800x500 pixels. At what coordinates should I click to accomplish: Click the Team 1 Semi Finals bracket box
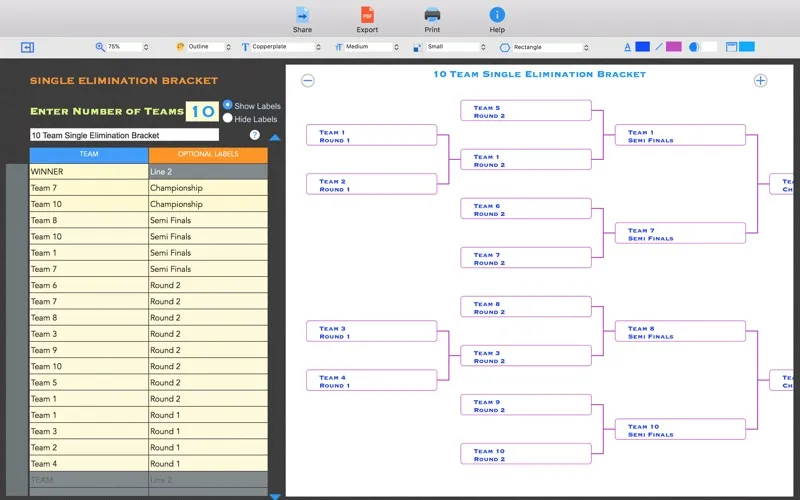pos(680,135)
